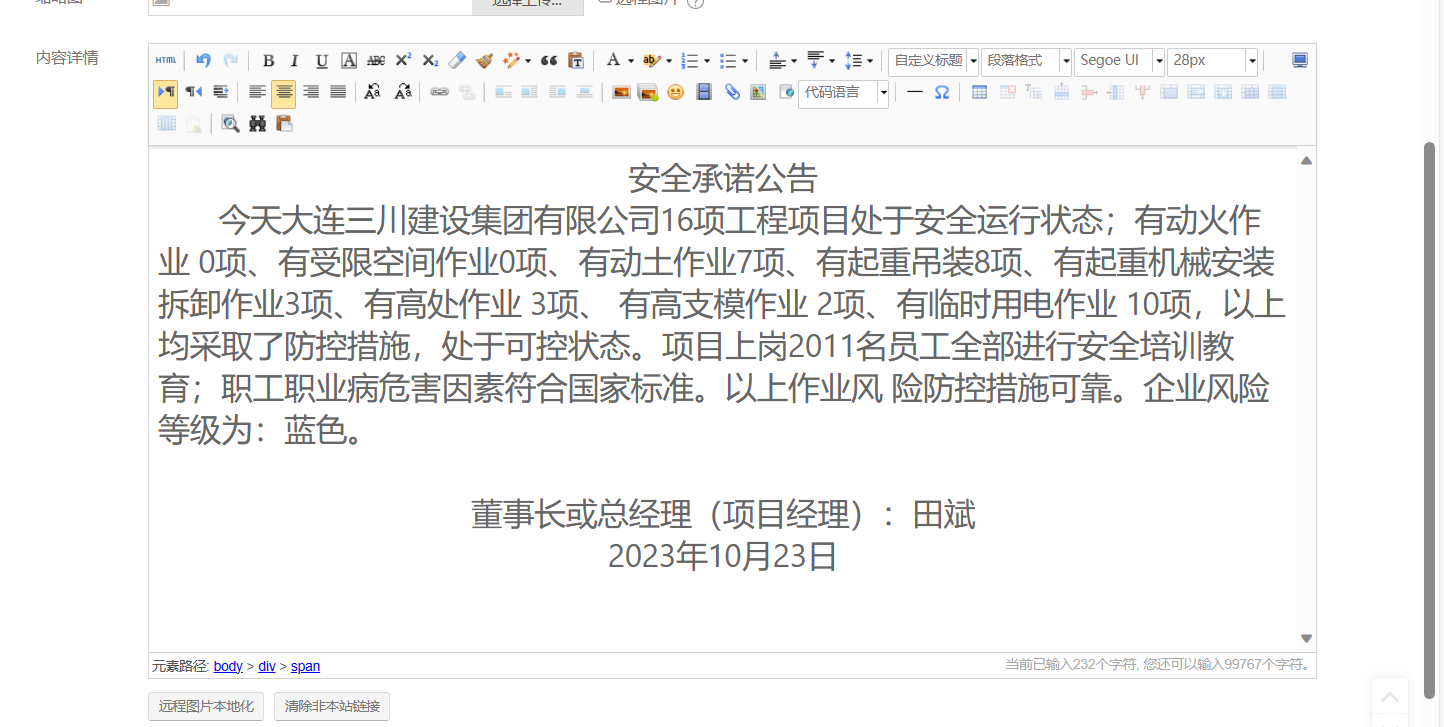Apply the current font color

click(614, 61)
